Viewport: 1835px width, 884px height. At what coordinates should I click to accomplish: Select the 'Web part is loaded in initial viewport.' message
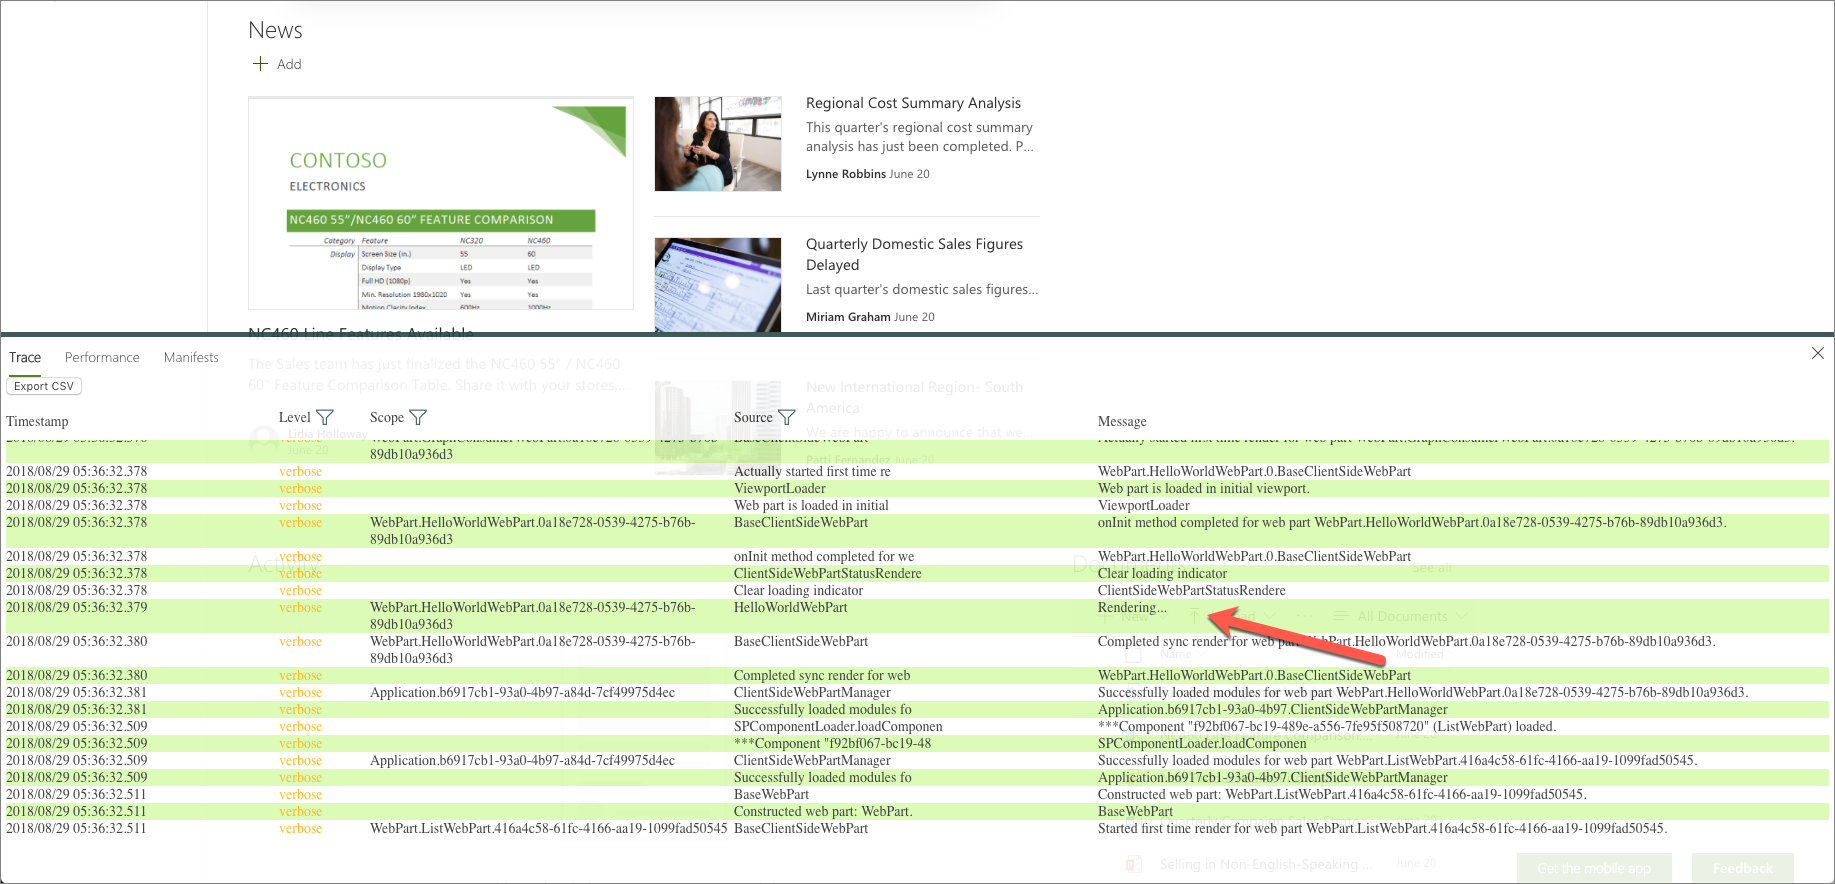click(1203, 489)
